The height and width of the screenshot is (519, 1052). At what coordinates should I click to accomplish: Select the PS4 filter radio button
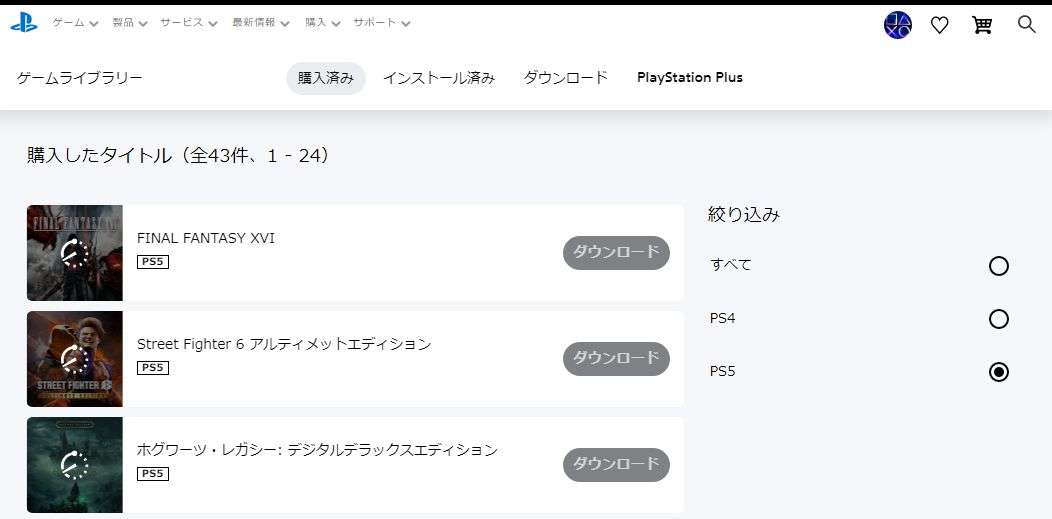click(x=998, y=319)
